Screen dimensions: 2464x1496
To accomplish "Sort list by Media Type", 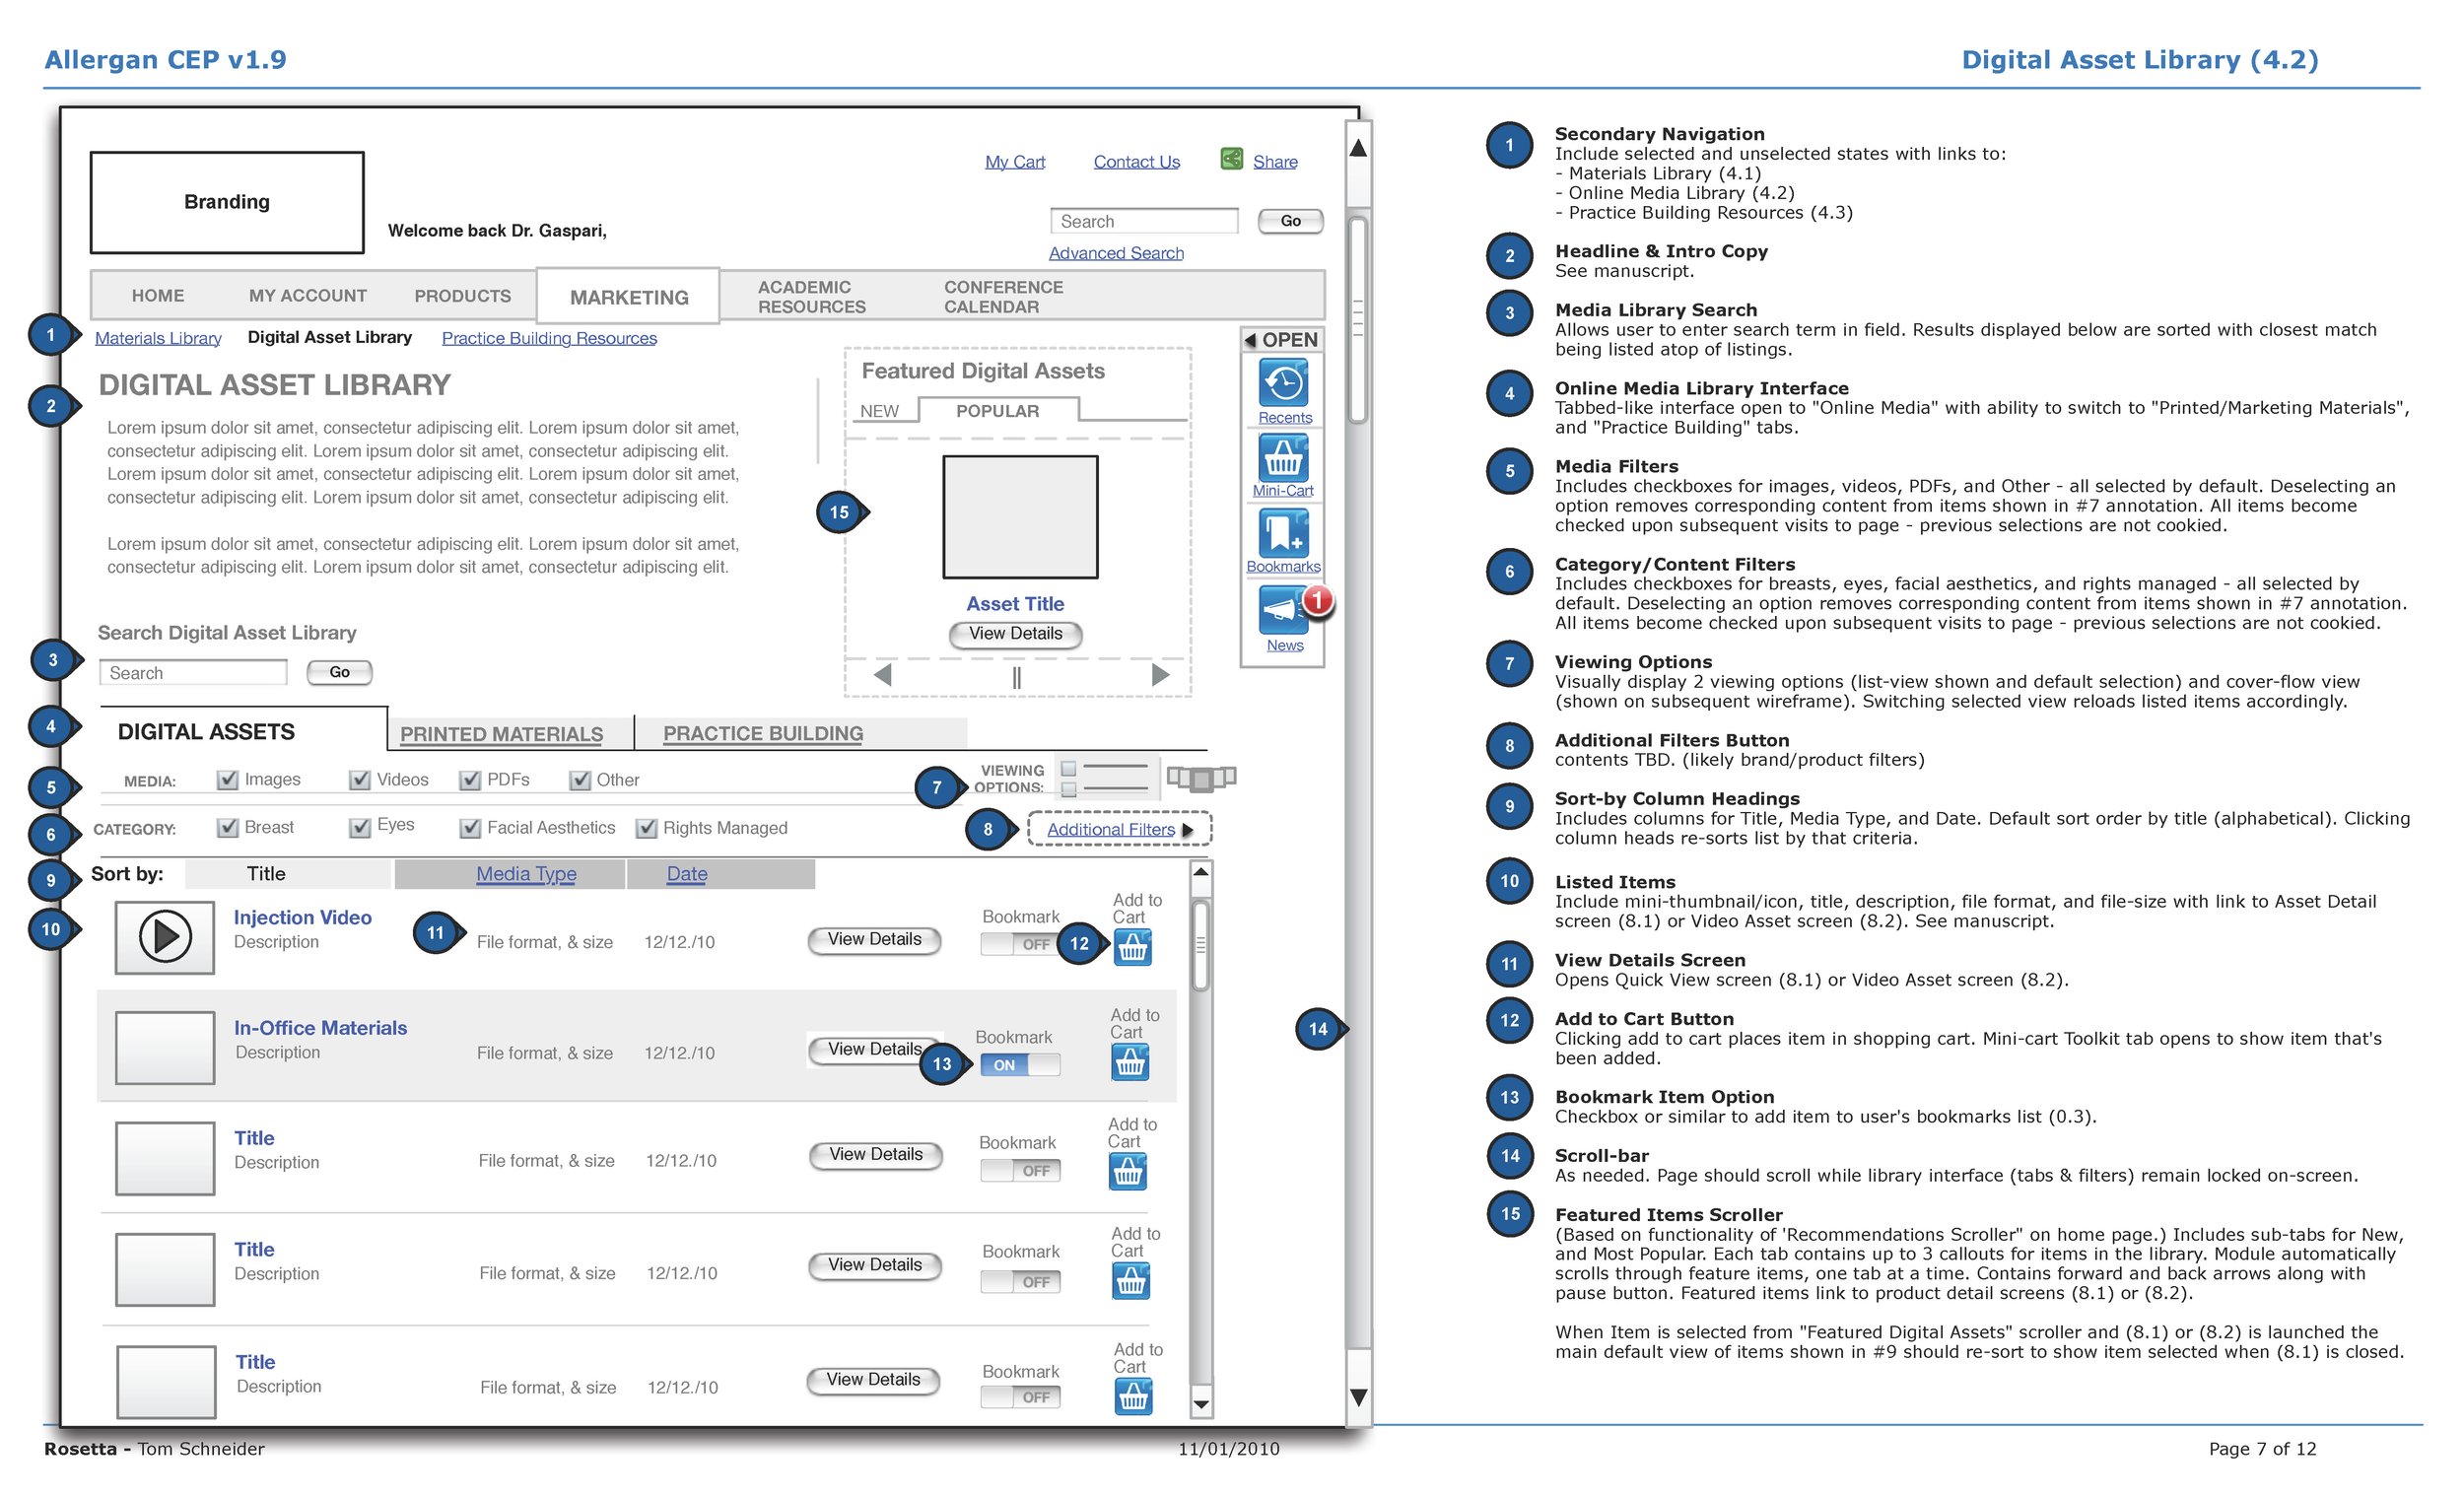I will (526, 874).
